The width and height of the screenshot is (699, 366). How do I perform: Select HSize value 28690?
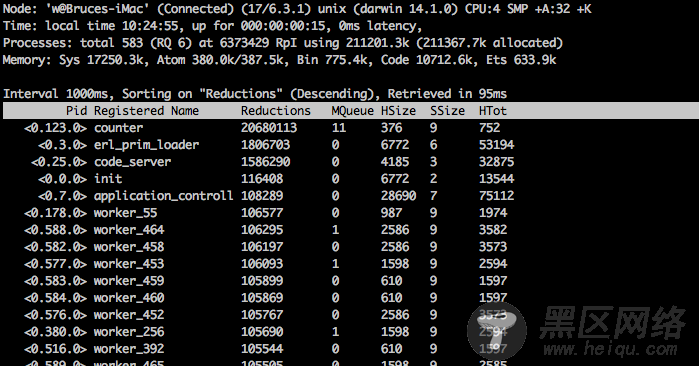pyautogui.click(x=398, y=196)
